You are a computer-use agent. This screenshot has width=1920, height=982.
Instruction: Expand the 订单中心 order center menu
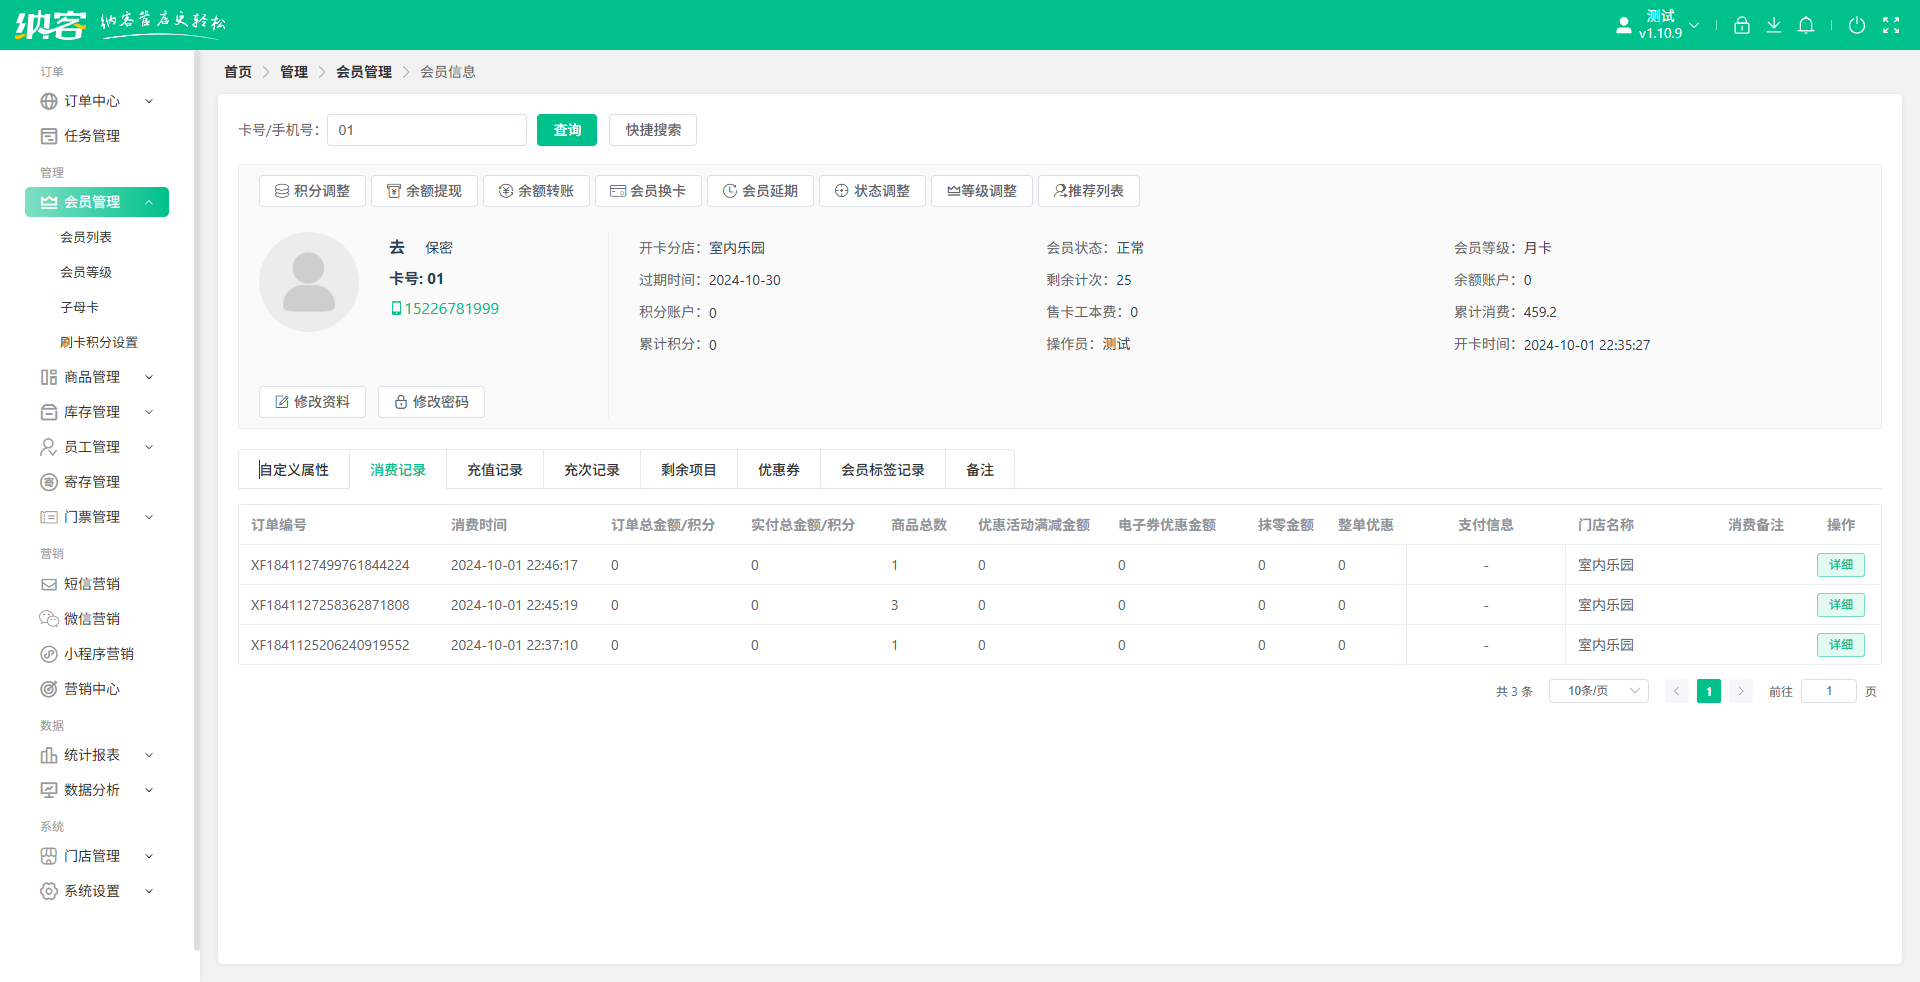point(97,101)
